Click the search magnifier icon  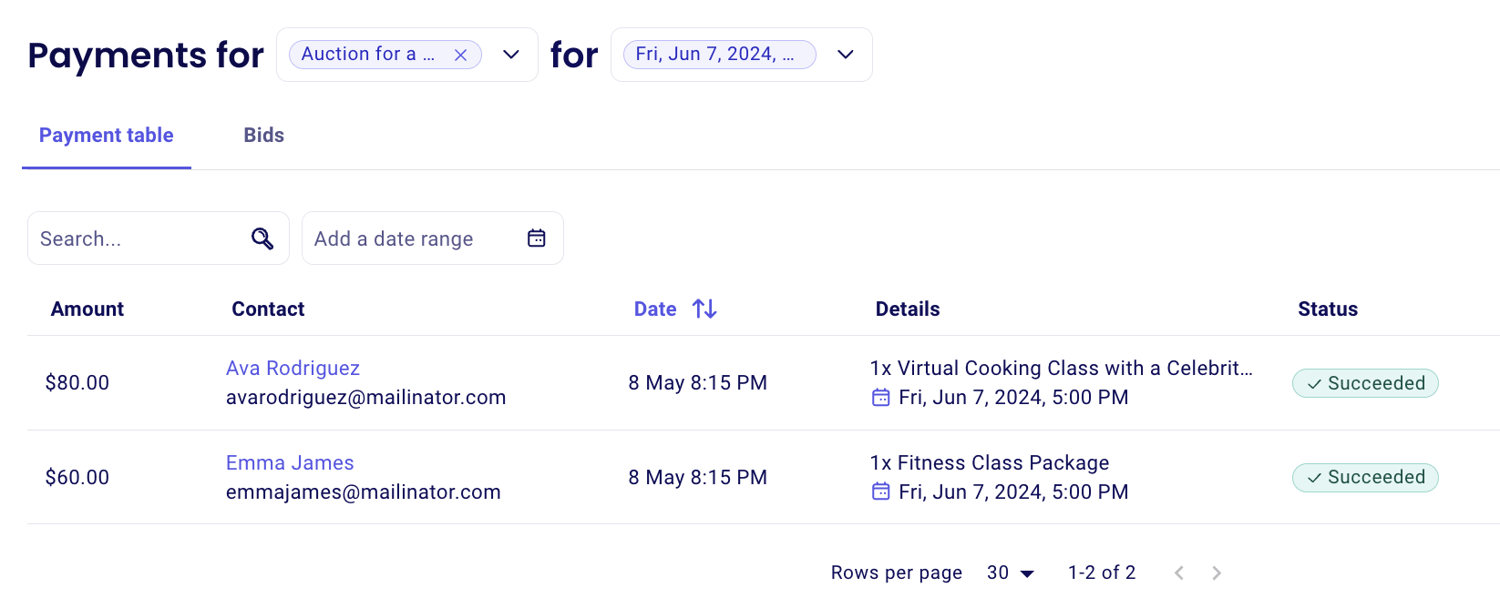pyautogui.click(x=262, y=239)
